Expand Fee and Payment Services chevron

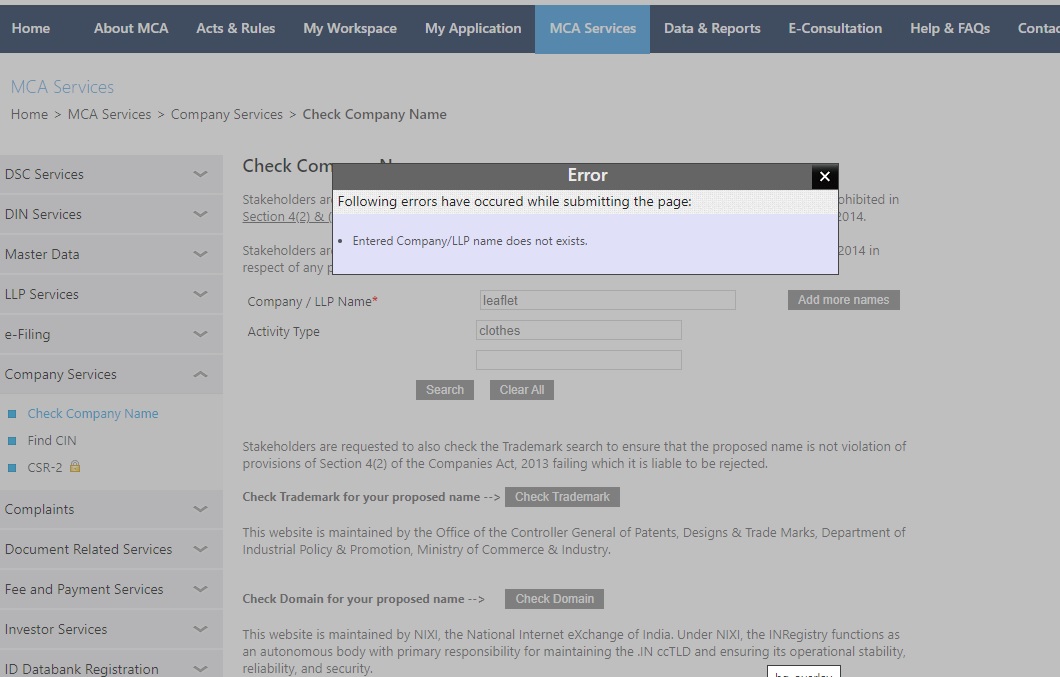[x=200, y=588]
